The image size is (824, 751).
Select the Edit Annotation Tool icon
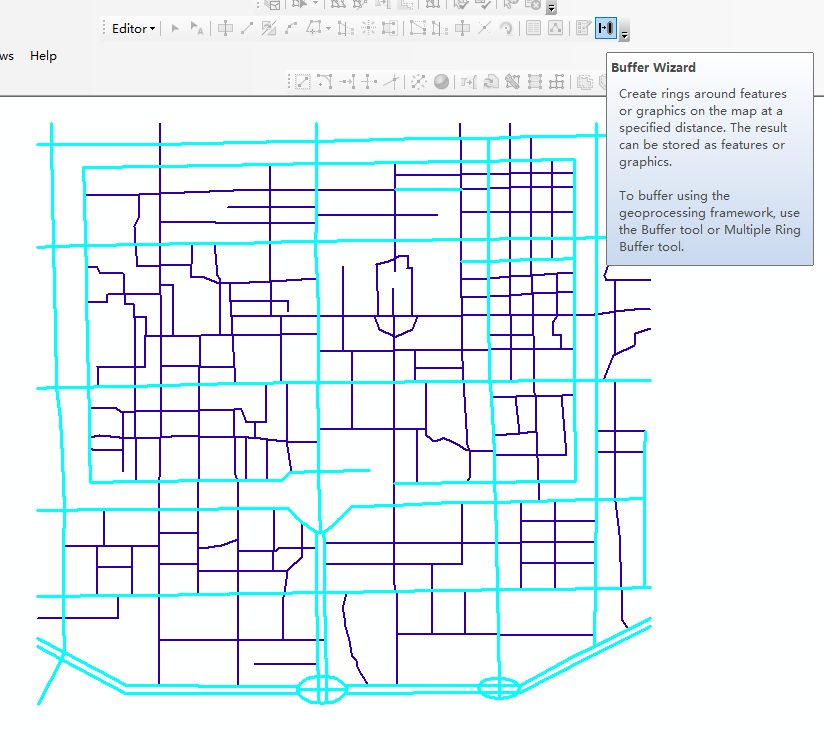197,28
